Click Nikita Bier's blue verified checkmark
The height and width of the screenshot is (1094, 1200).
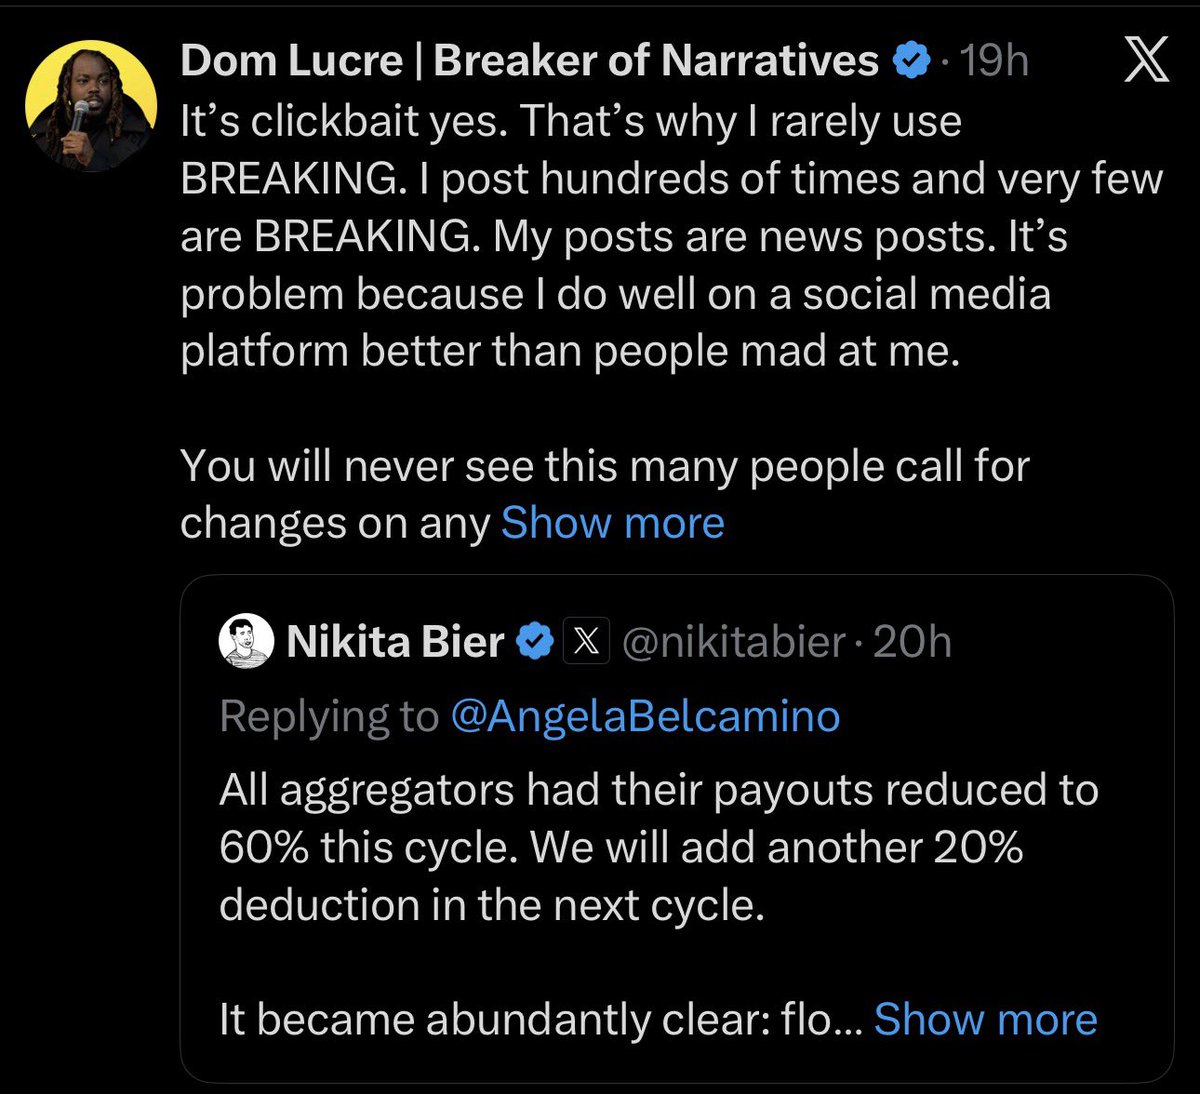pyautogui.click(x=535, y=641)
